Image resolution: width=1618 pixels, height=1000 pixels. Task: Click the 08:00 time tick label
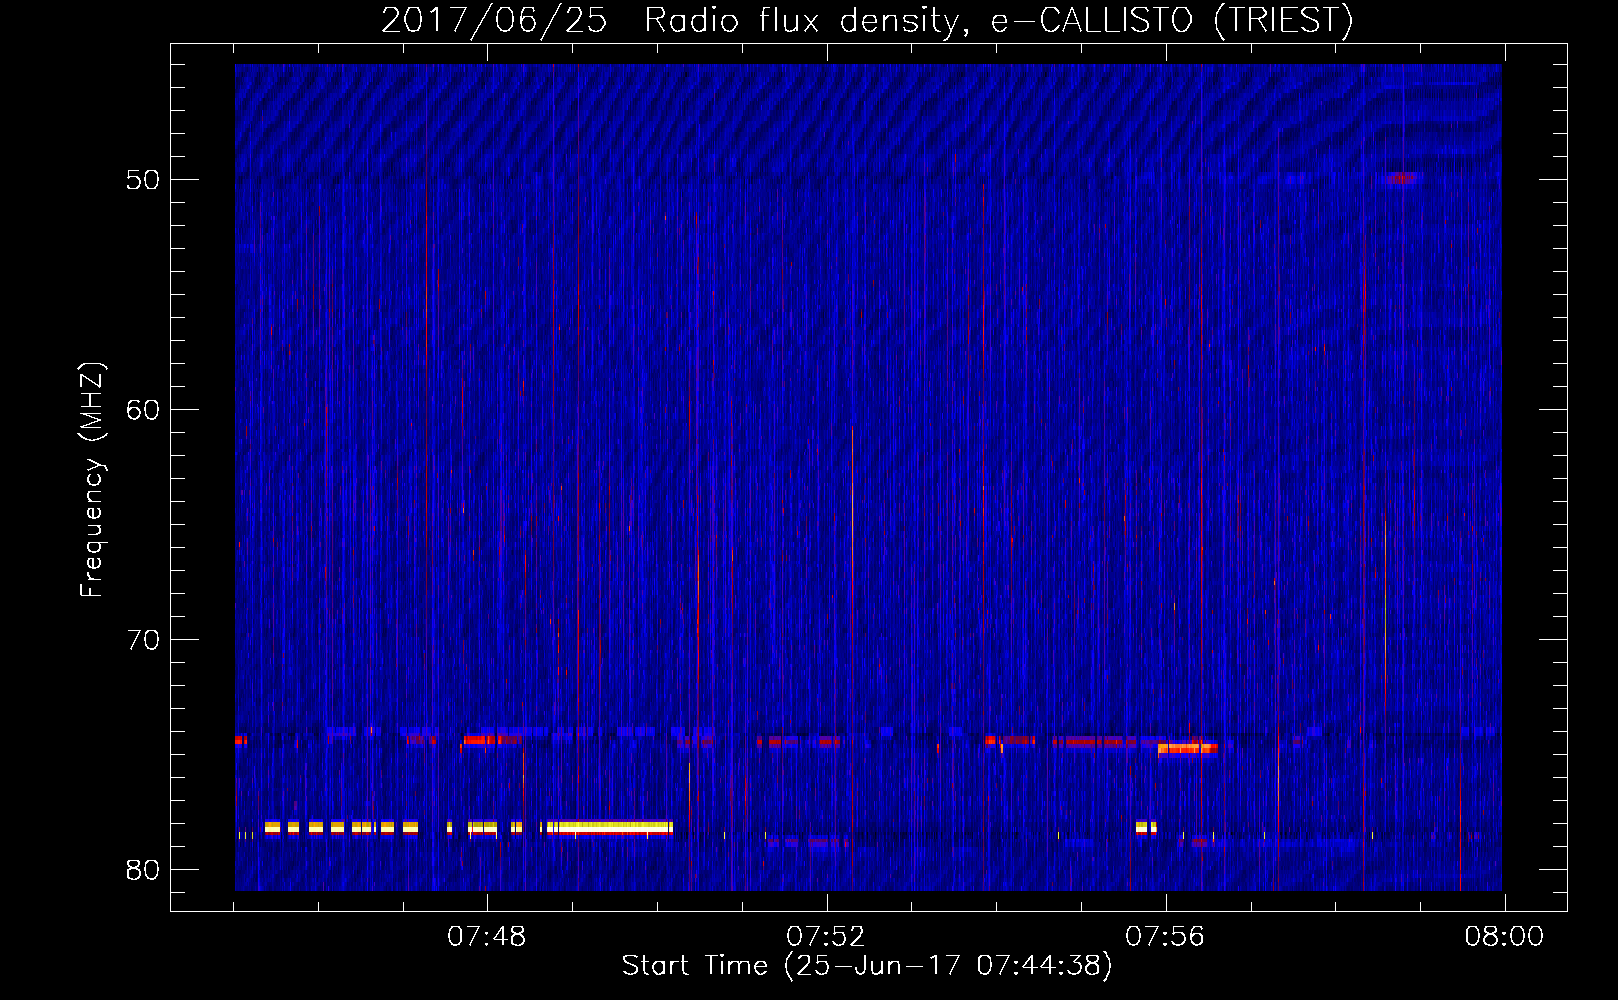click(1504, 937)
